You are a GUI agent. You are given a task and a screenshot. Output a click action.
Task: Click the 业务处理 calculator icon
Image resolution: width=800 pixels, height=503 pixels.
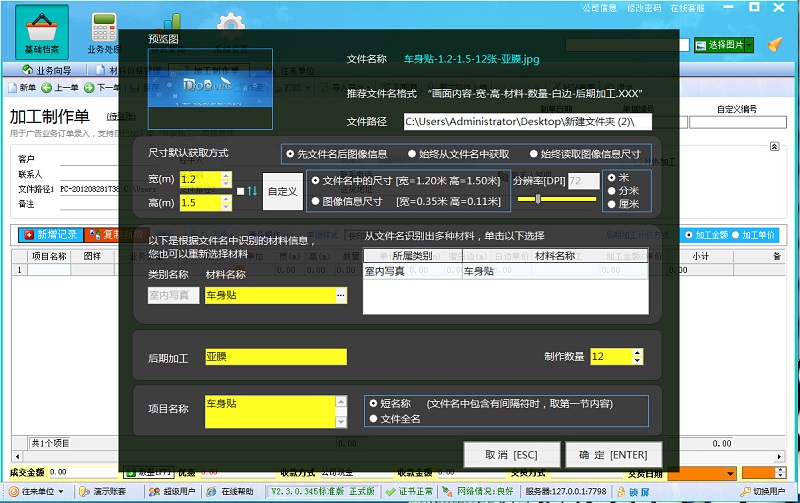click(103, 30)
